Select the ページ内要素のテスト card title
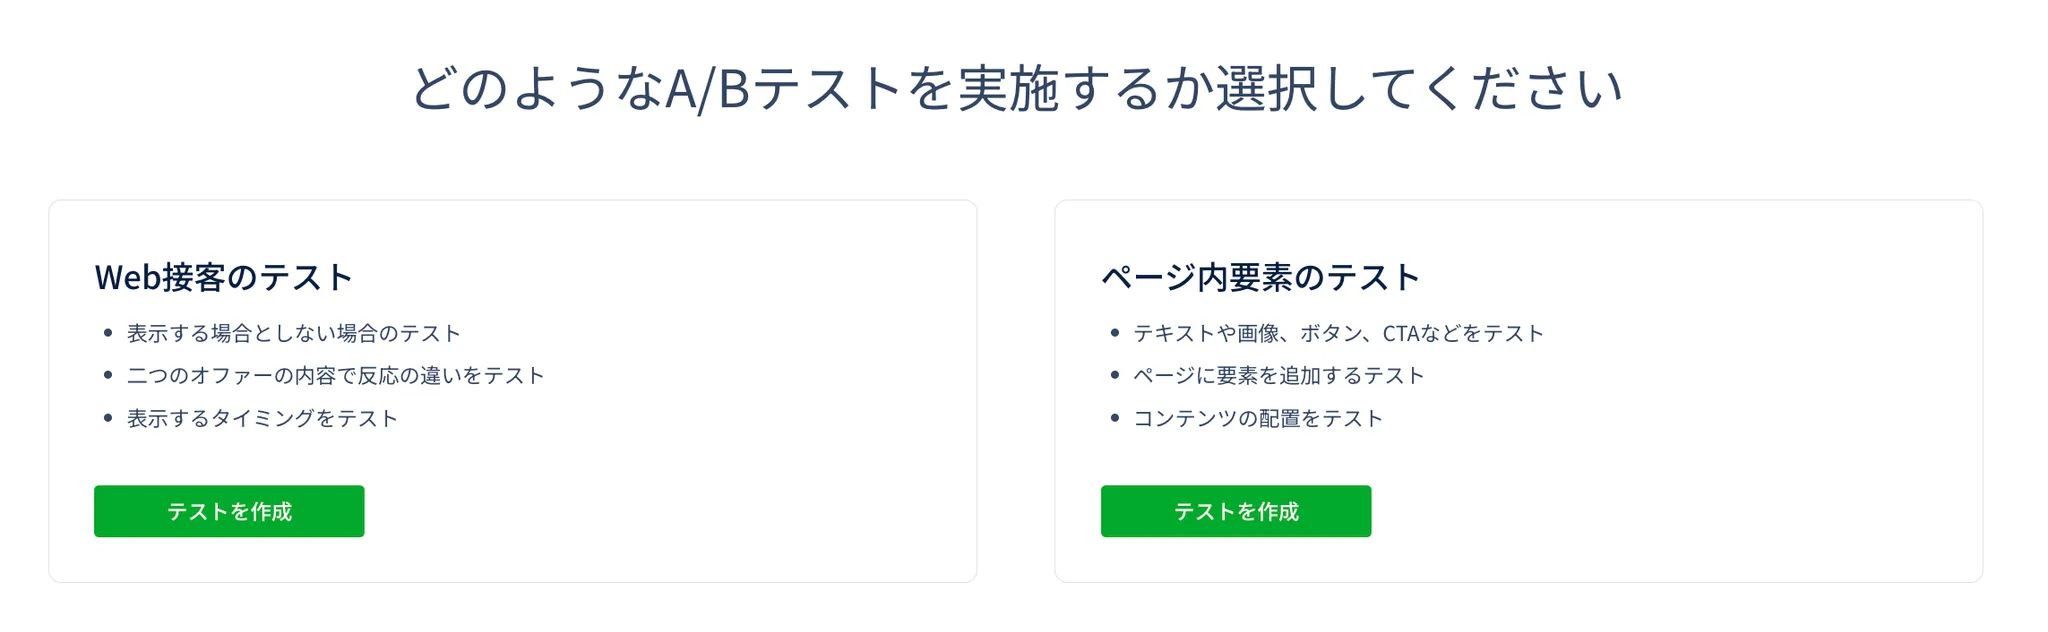This screenshot has width=2048, height=632. pos(1260,277)
